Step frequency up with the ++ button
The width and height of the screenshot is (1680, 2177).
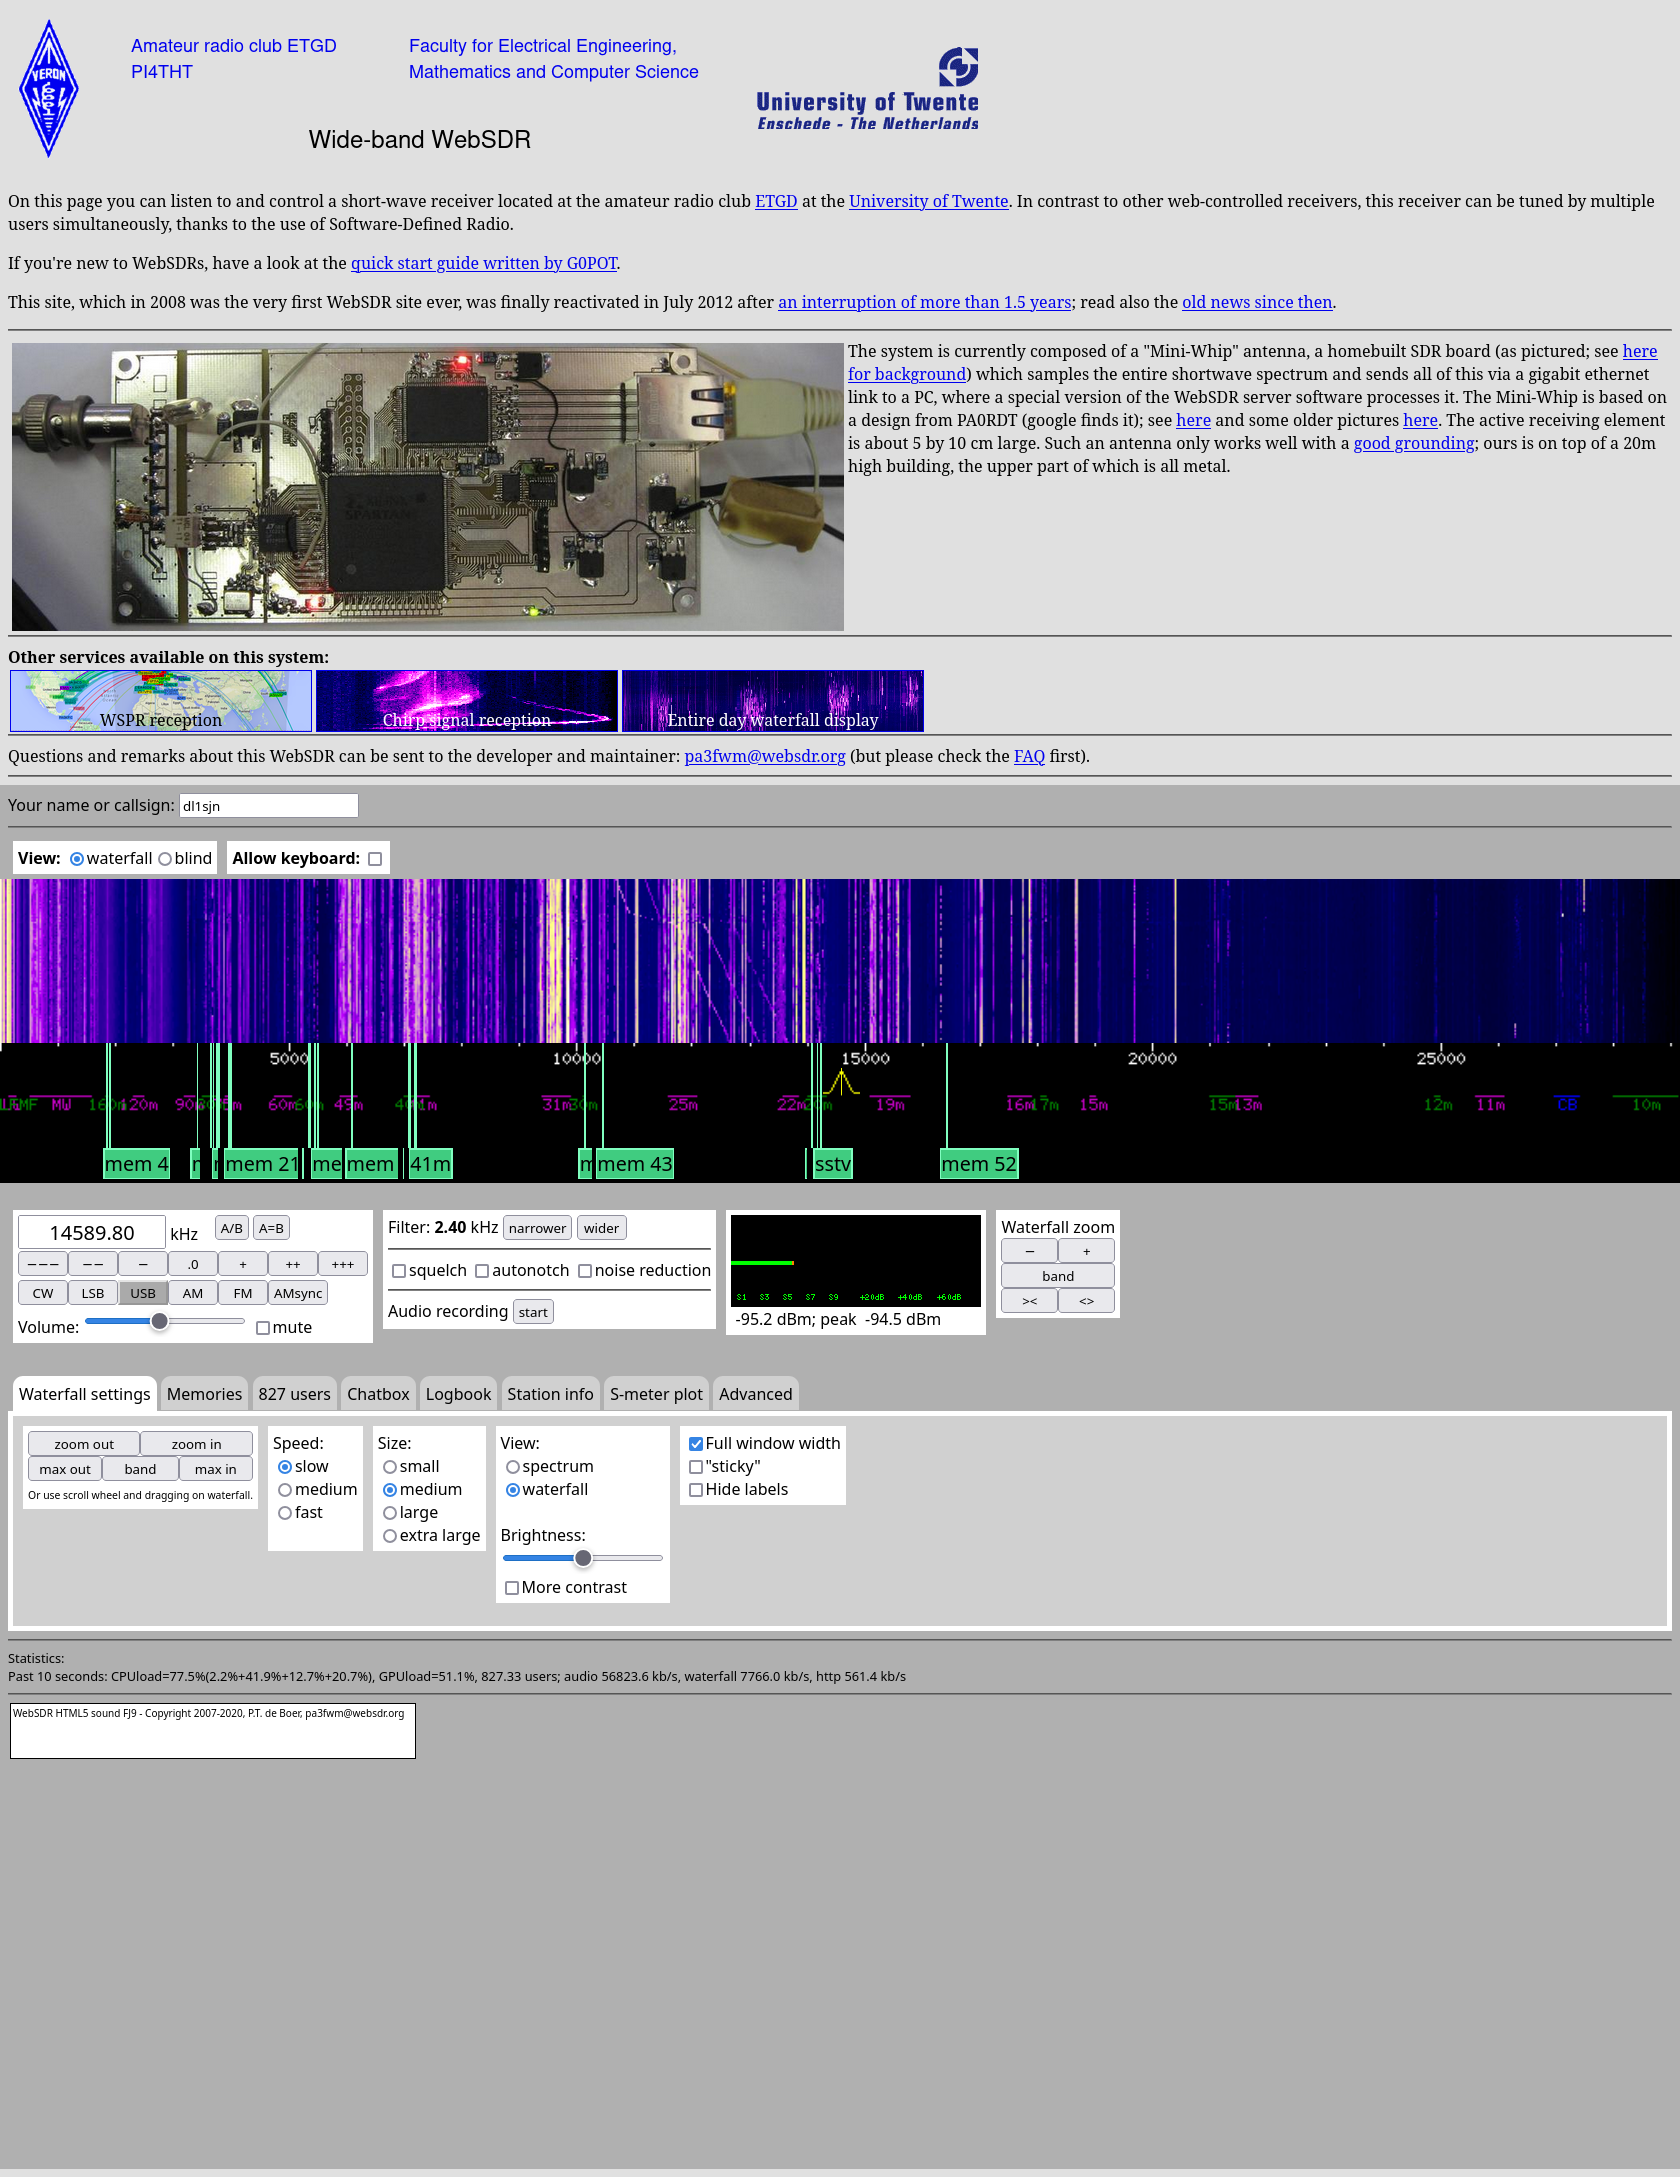[x=293, y=1264]
